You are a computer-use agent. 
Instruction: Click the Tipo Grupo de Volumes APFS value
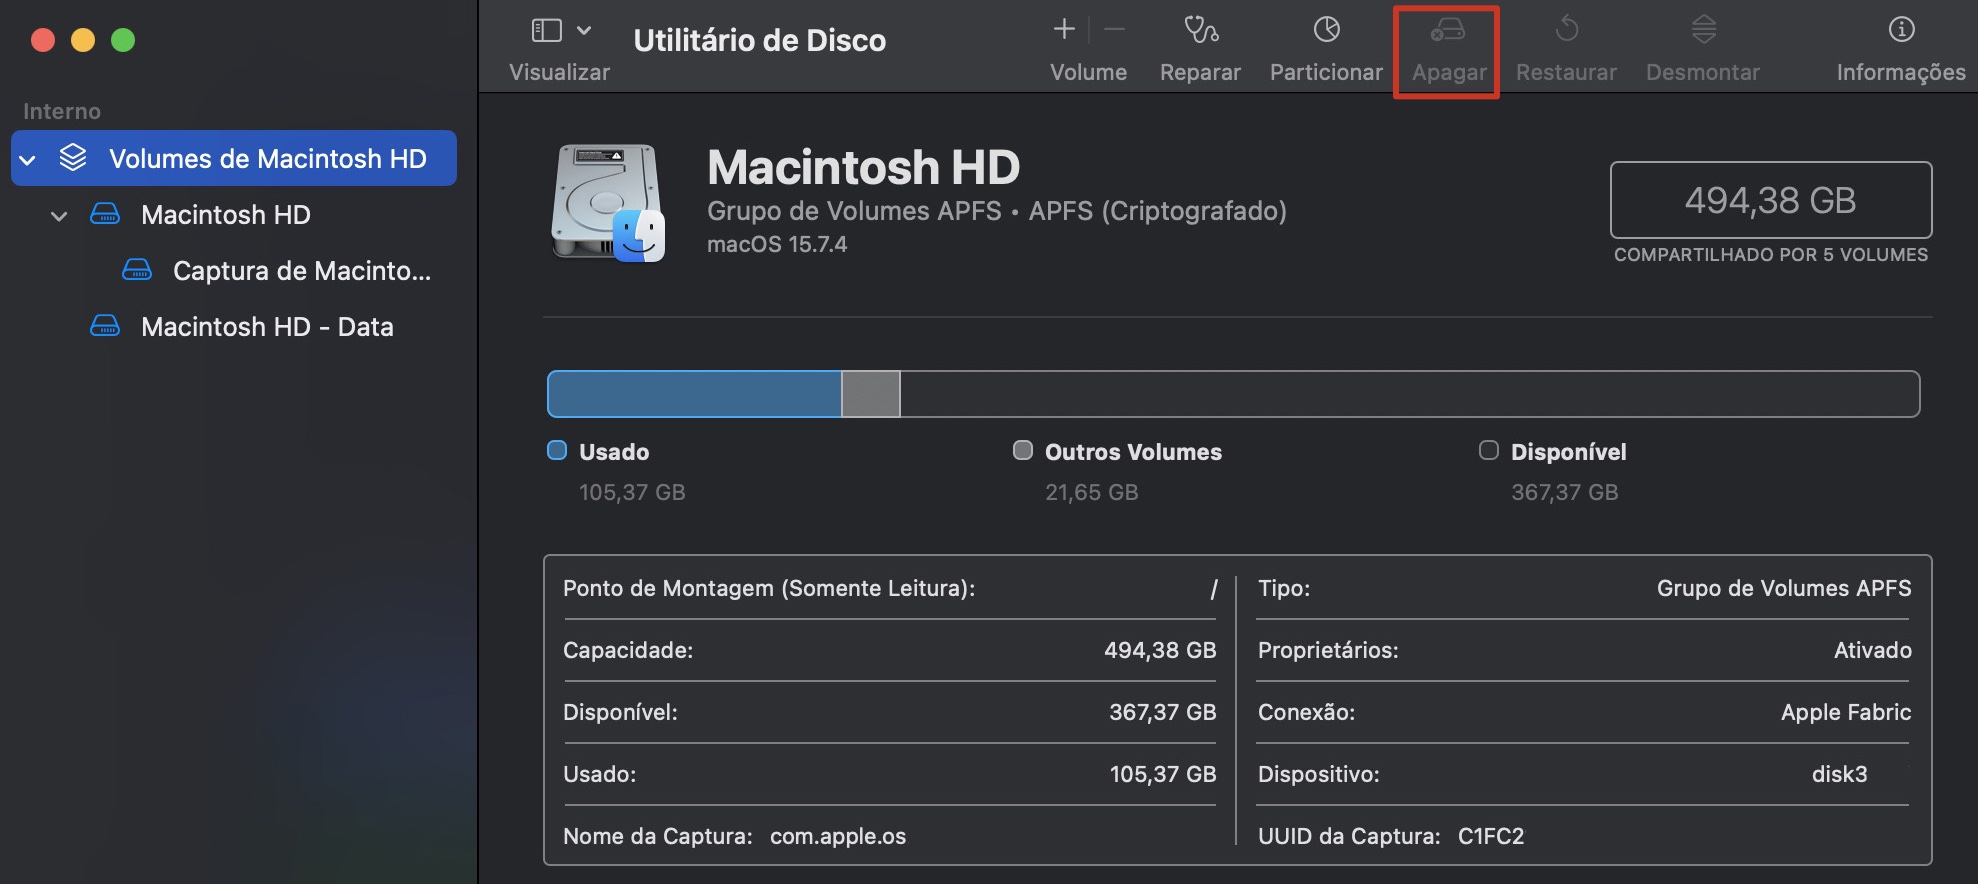1784,588
